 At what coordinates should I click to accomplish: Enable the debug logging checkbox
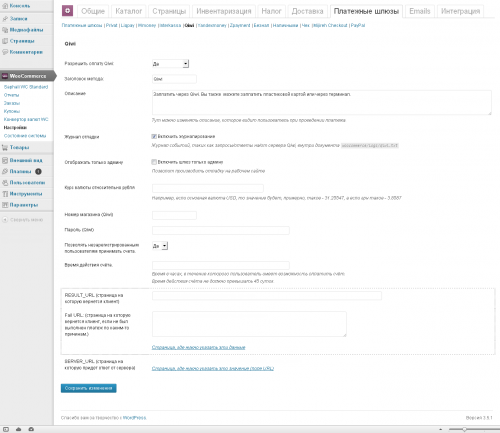click(154, 136)
